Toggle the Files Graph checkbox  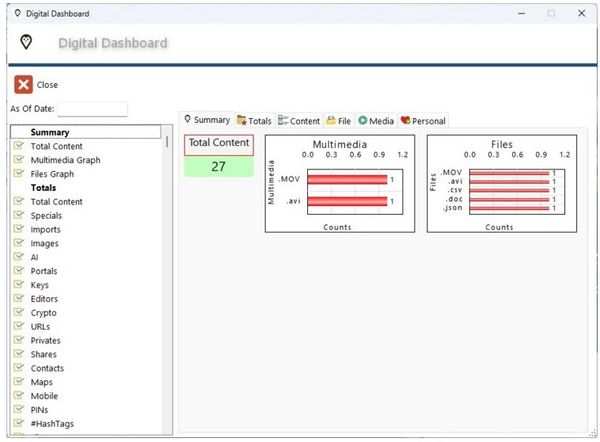[18, 174]
